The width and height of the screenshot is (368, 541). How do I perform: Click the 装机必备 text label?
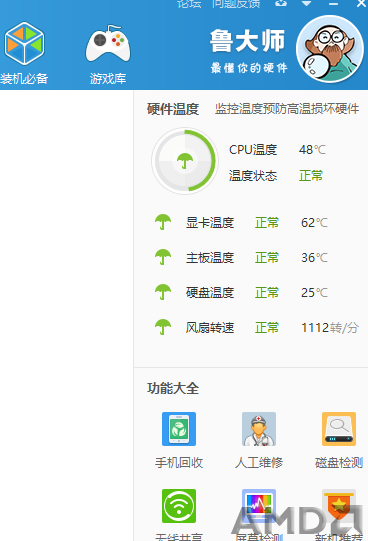tap(24, 79)
